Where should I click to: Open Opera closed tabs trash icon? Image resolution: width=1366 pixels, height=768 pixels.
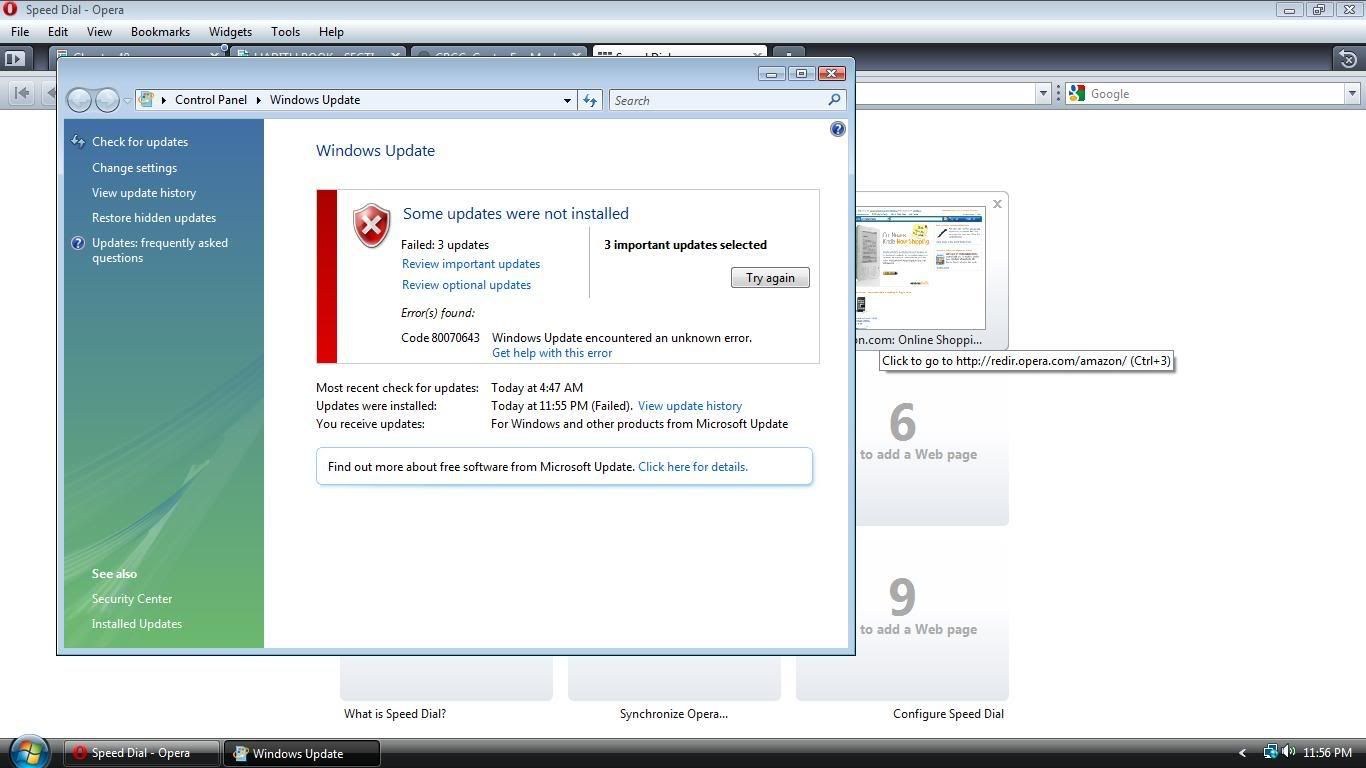tap(1348, 58)
